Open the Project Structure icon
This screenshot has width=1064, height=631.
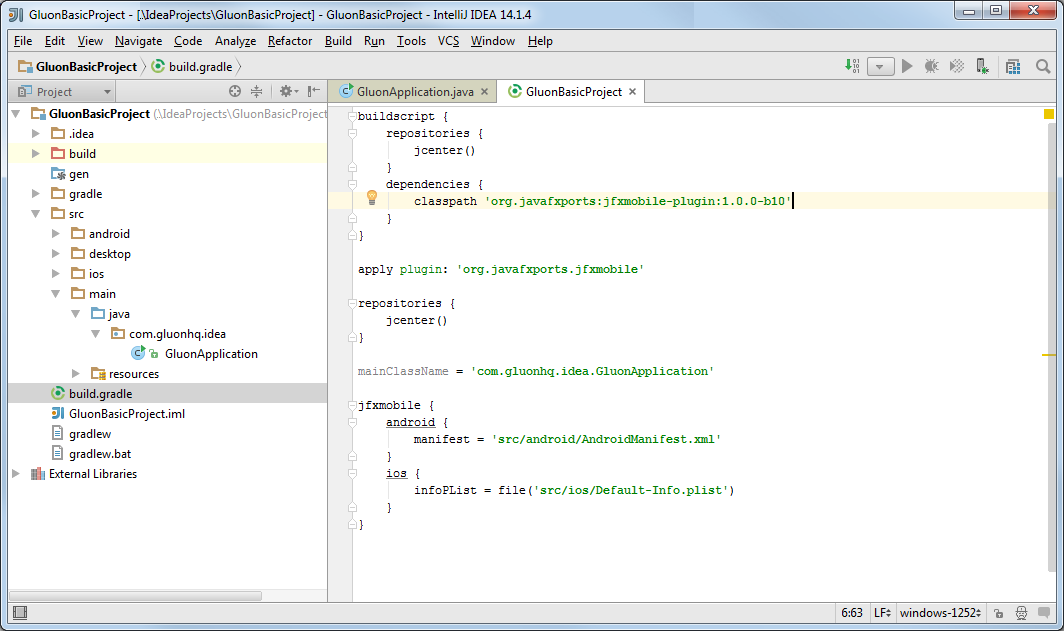[1013, 66]
